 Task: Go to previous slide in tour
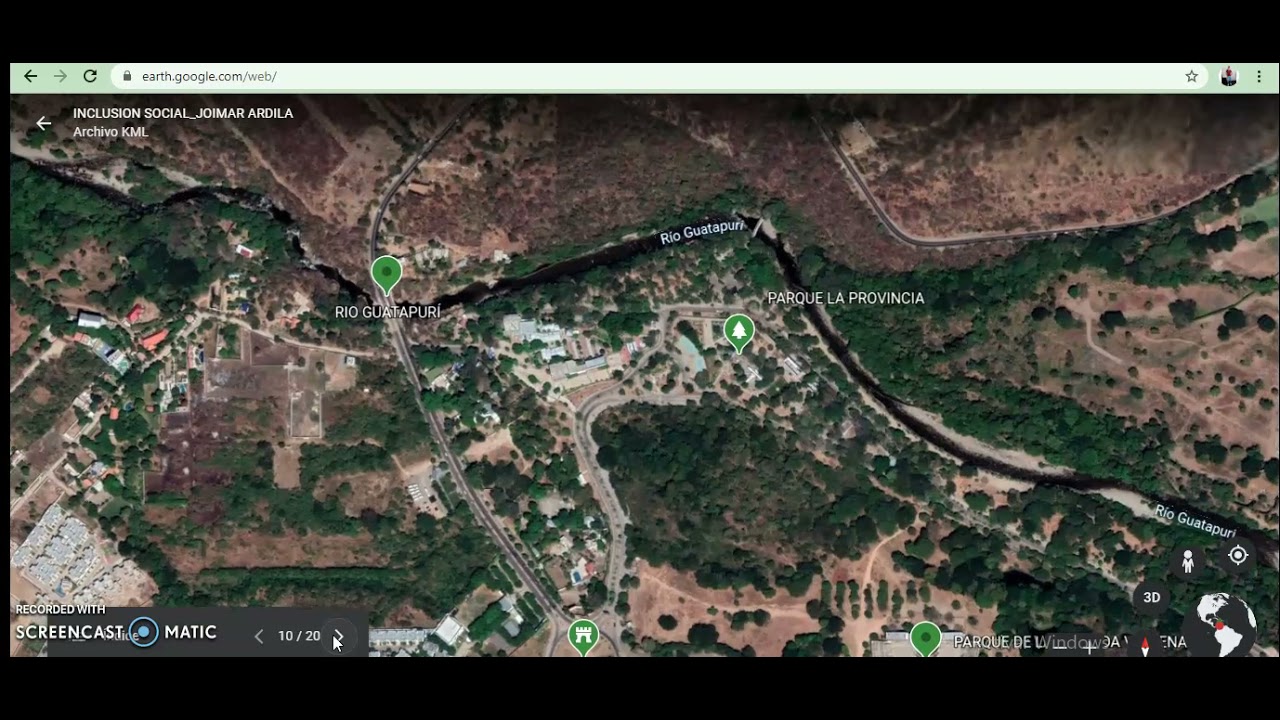(x=259, y=636)
